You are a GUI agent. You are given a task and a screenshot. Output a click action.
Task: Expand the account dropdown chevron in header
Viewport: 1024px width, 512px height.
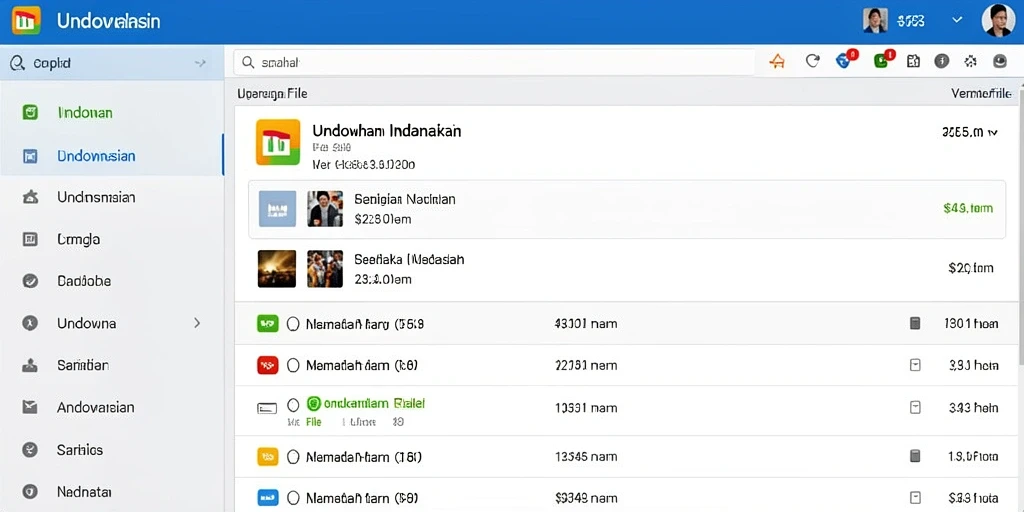pyautogui.click(x=957, y=20)
